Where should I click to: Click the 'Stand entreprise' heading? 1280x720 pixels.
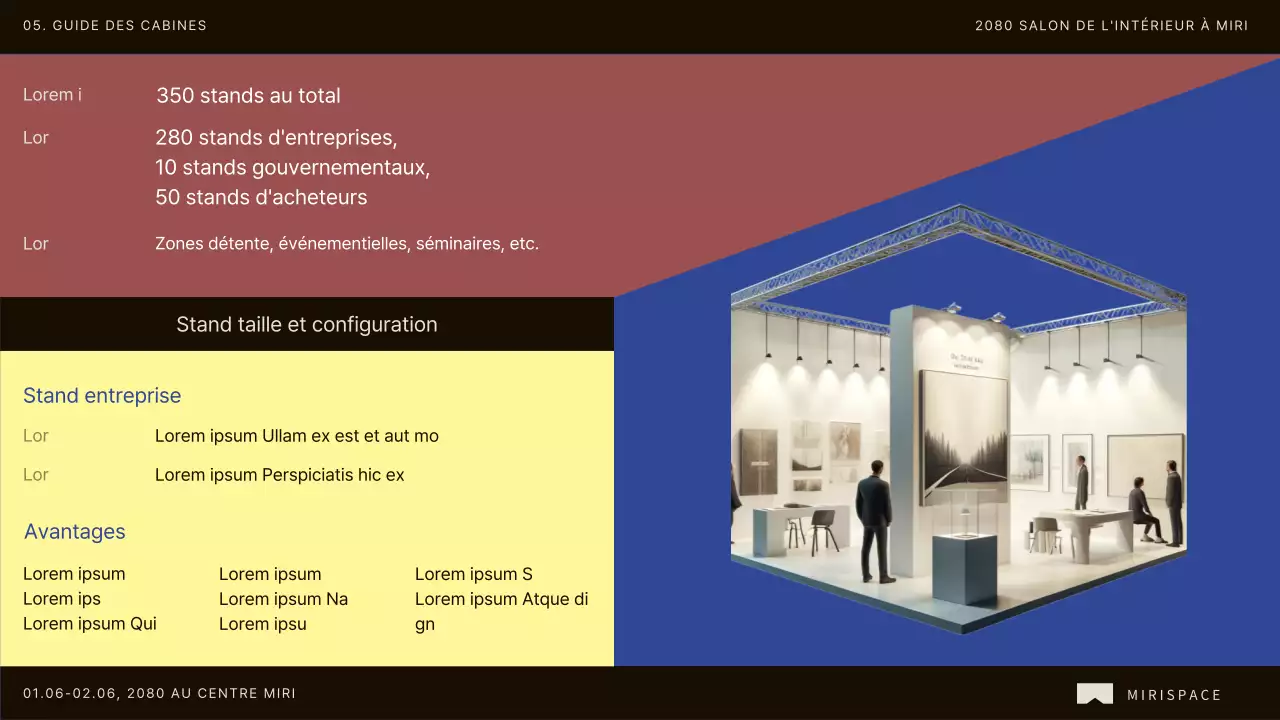pyautogui.click(x=102, y=395)
